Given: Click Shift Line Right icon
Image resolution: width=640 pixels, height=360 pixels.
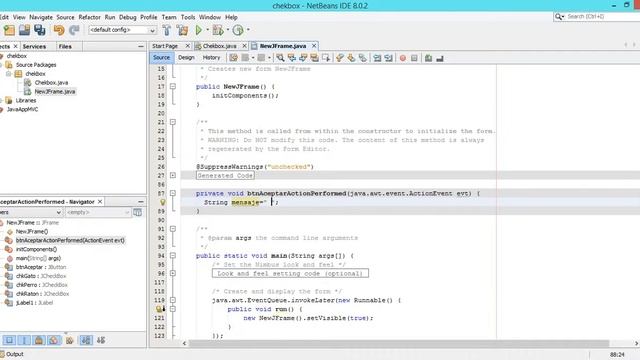Looking at the screenshot, I should click(388, 58).
